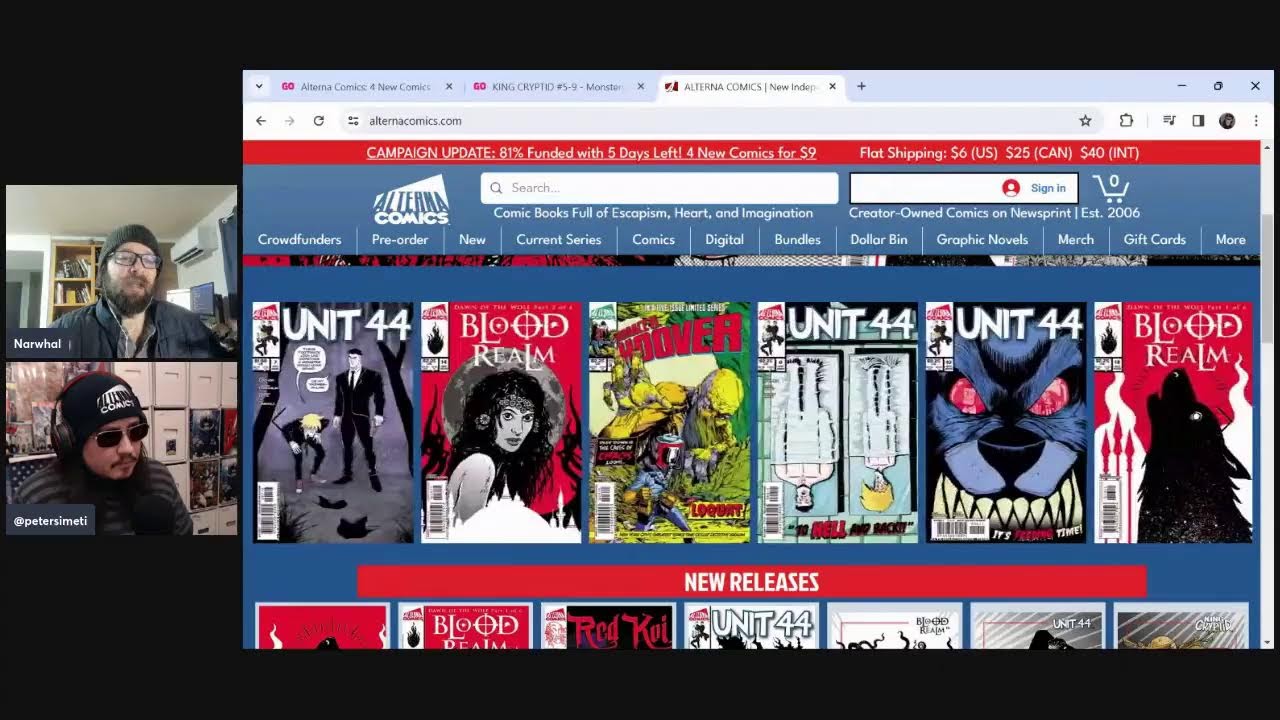
Task: Switch to KING CRYPTID #5-9 tab
Action: (x=557, y=87)
